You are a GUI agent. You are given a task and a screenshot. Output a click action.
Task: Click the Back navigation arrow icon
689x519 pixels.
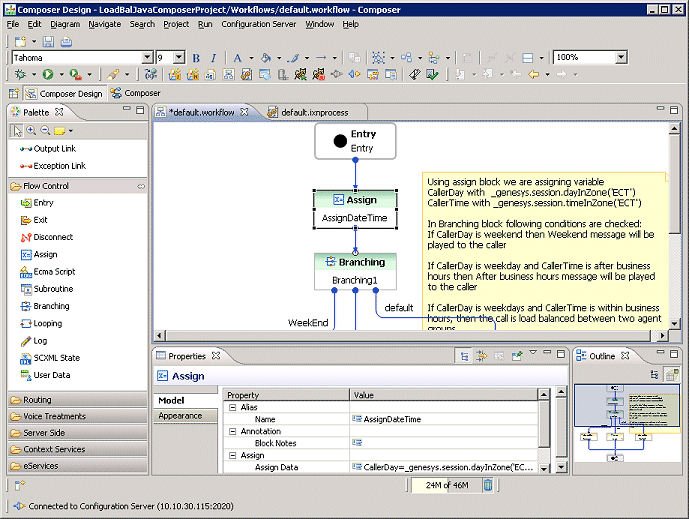[533, 74]
